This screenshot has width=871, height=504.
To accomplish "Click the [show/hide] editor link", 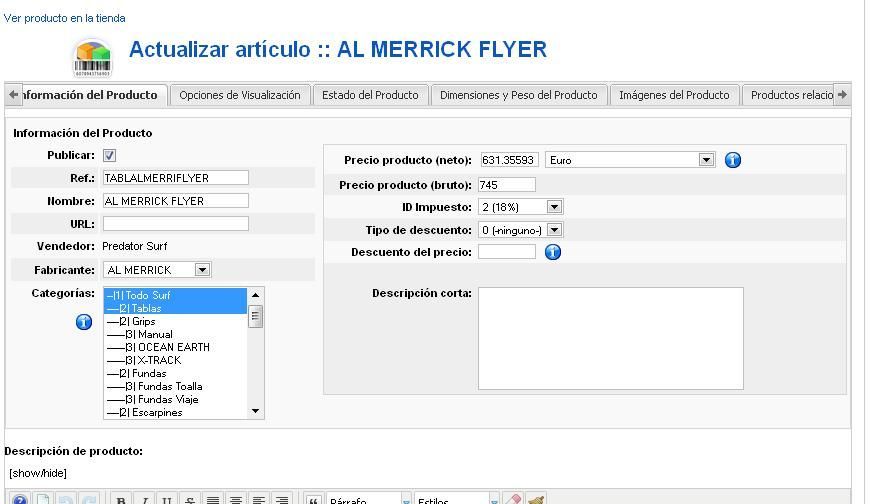I will pyautogui.click(x=38, y=473).
